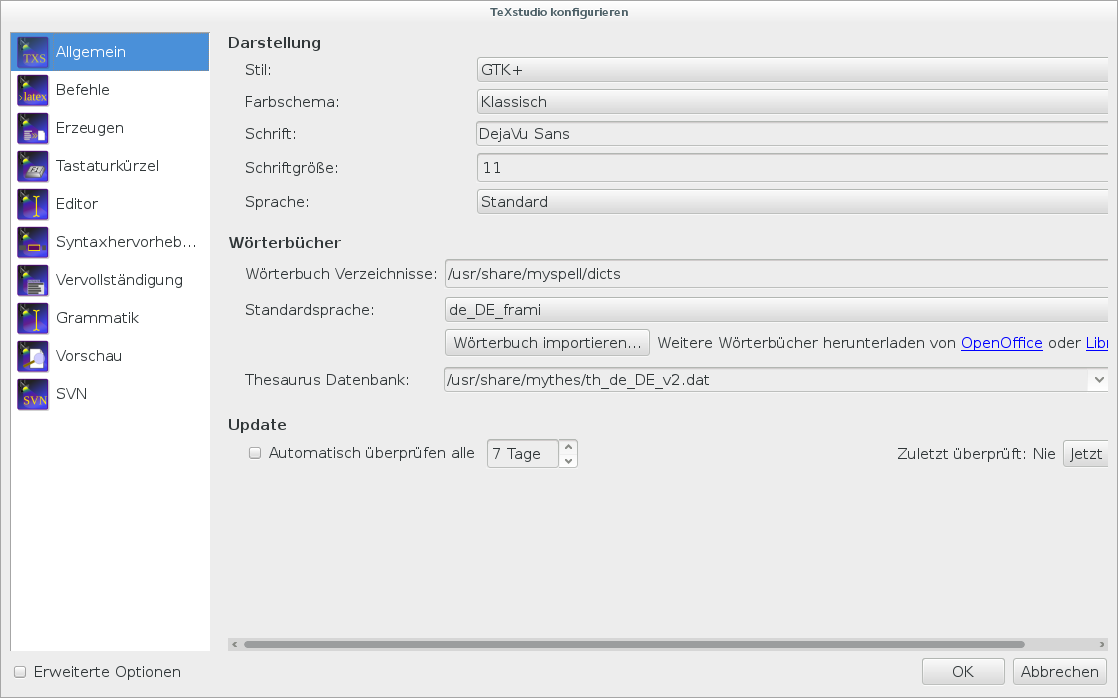Viewport: 1118px width, 698px height.
Task: Increase update interval with up arrow
Action: pos(568,447)
